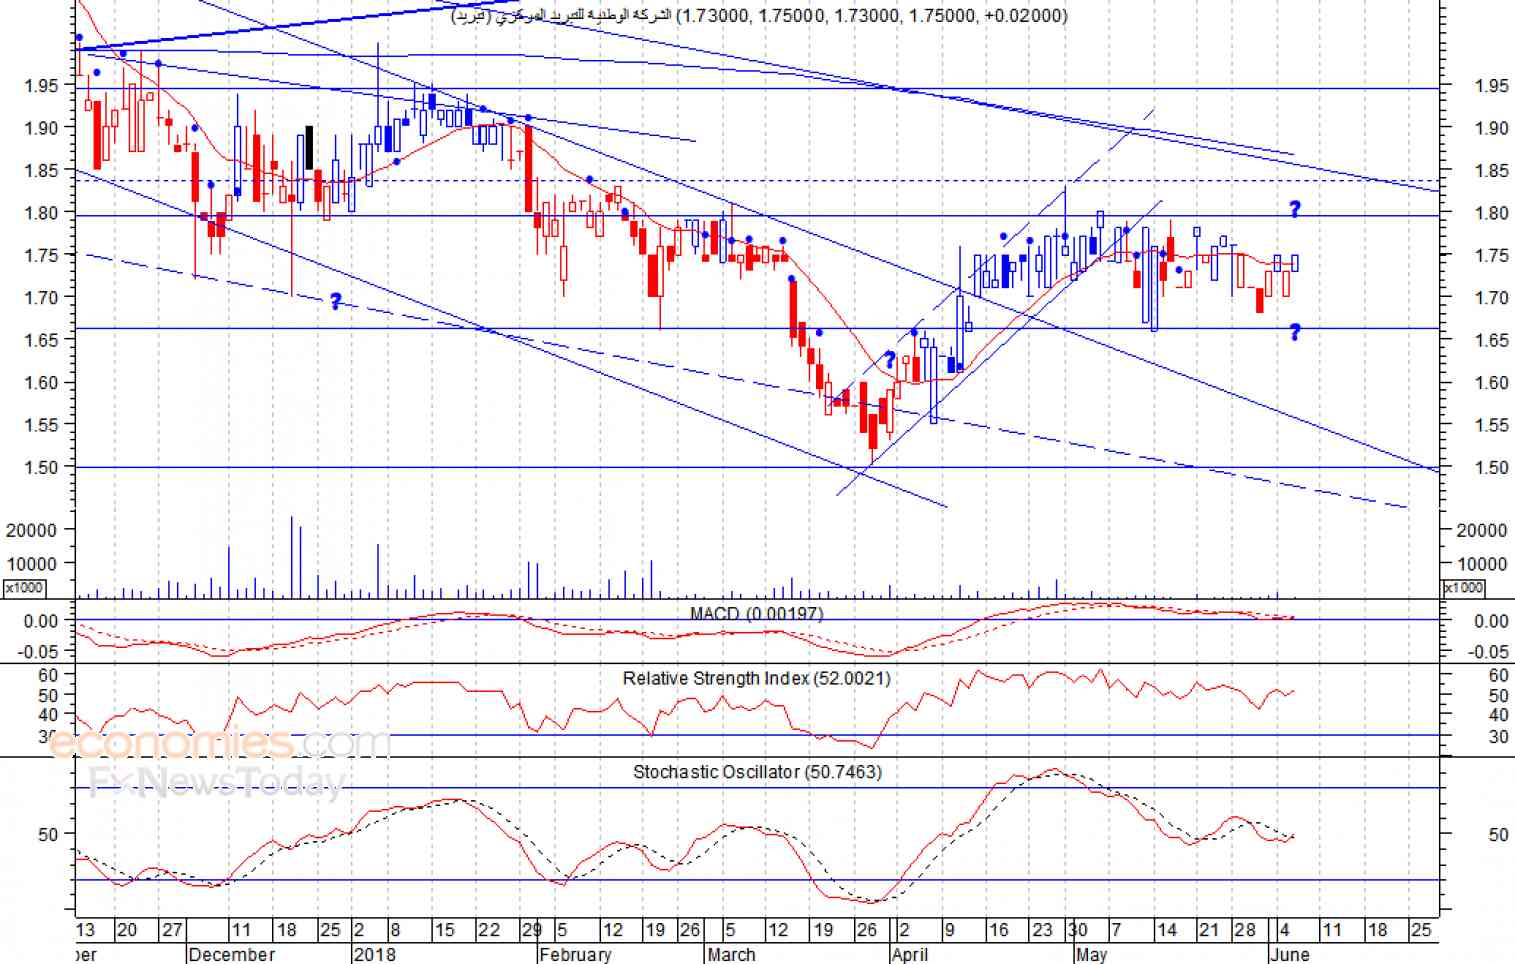The width and height of the screenshot is (1515, 964).
Task: Click the "Relative Strength Index (52.0021)" label
Action: [x=756, y=678]
